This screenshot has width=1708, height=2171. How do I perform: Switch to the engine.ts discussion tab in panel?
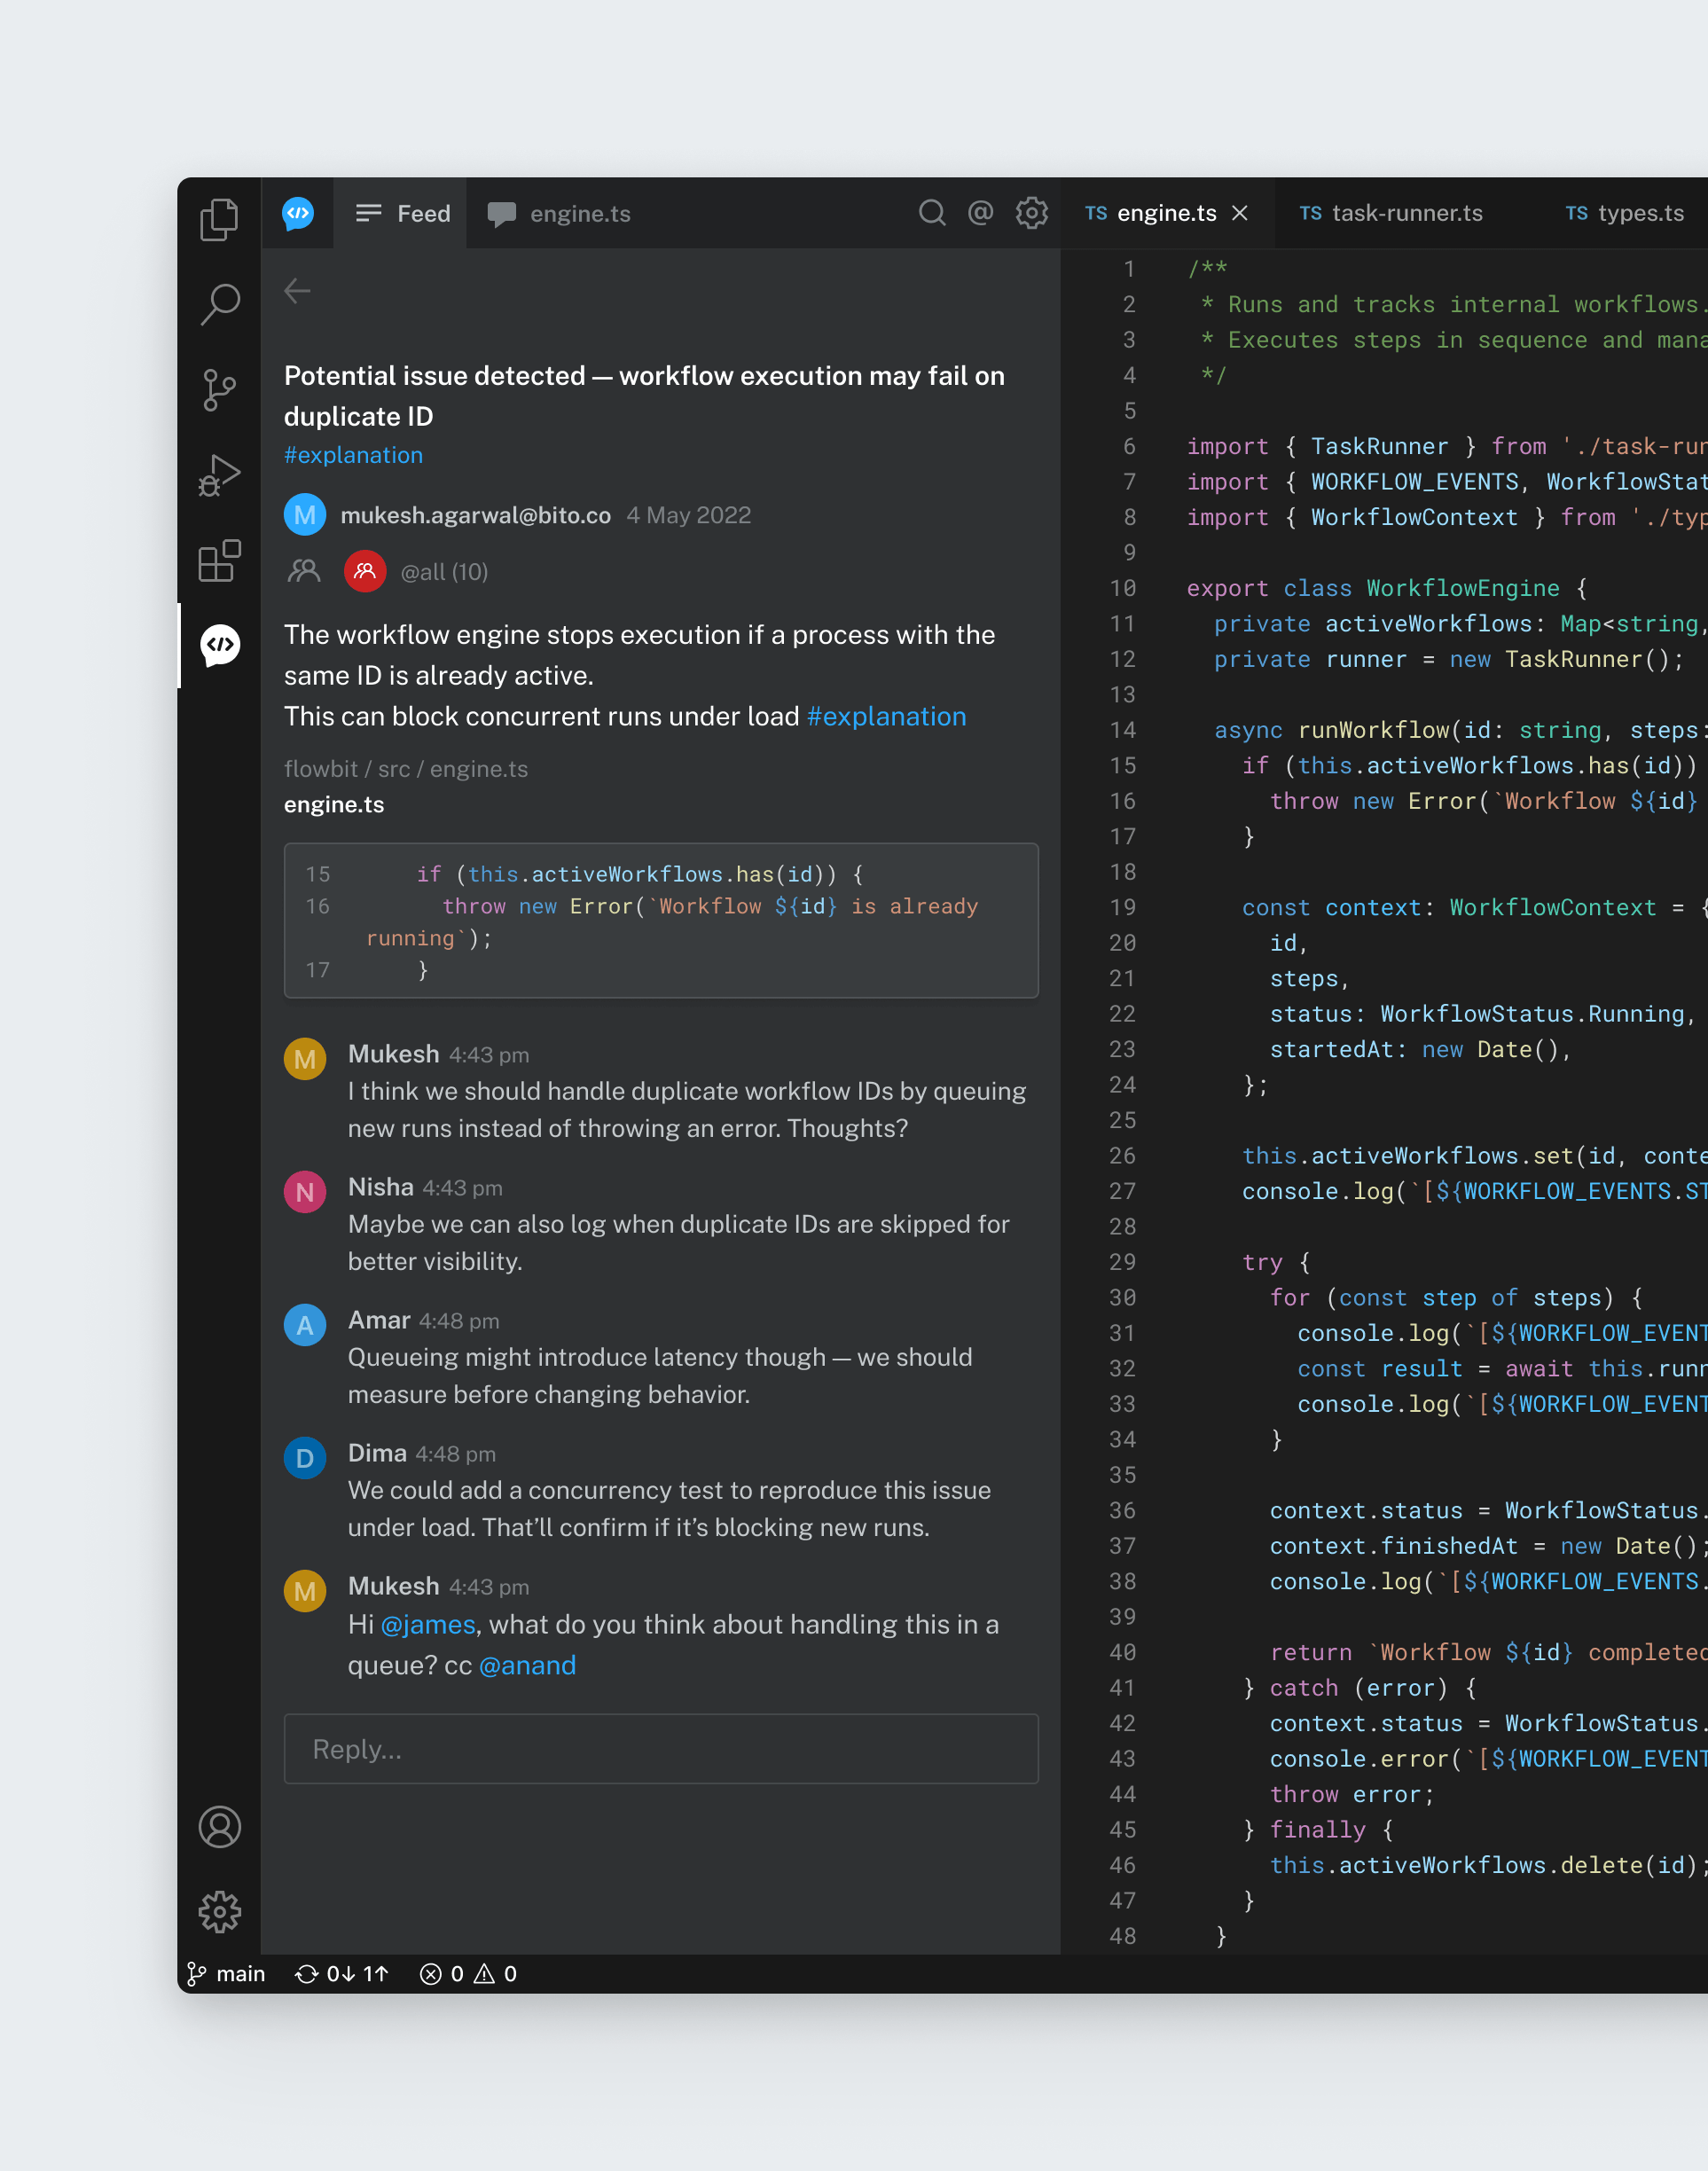pyautogui.click(x=559, y=213)
